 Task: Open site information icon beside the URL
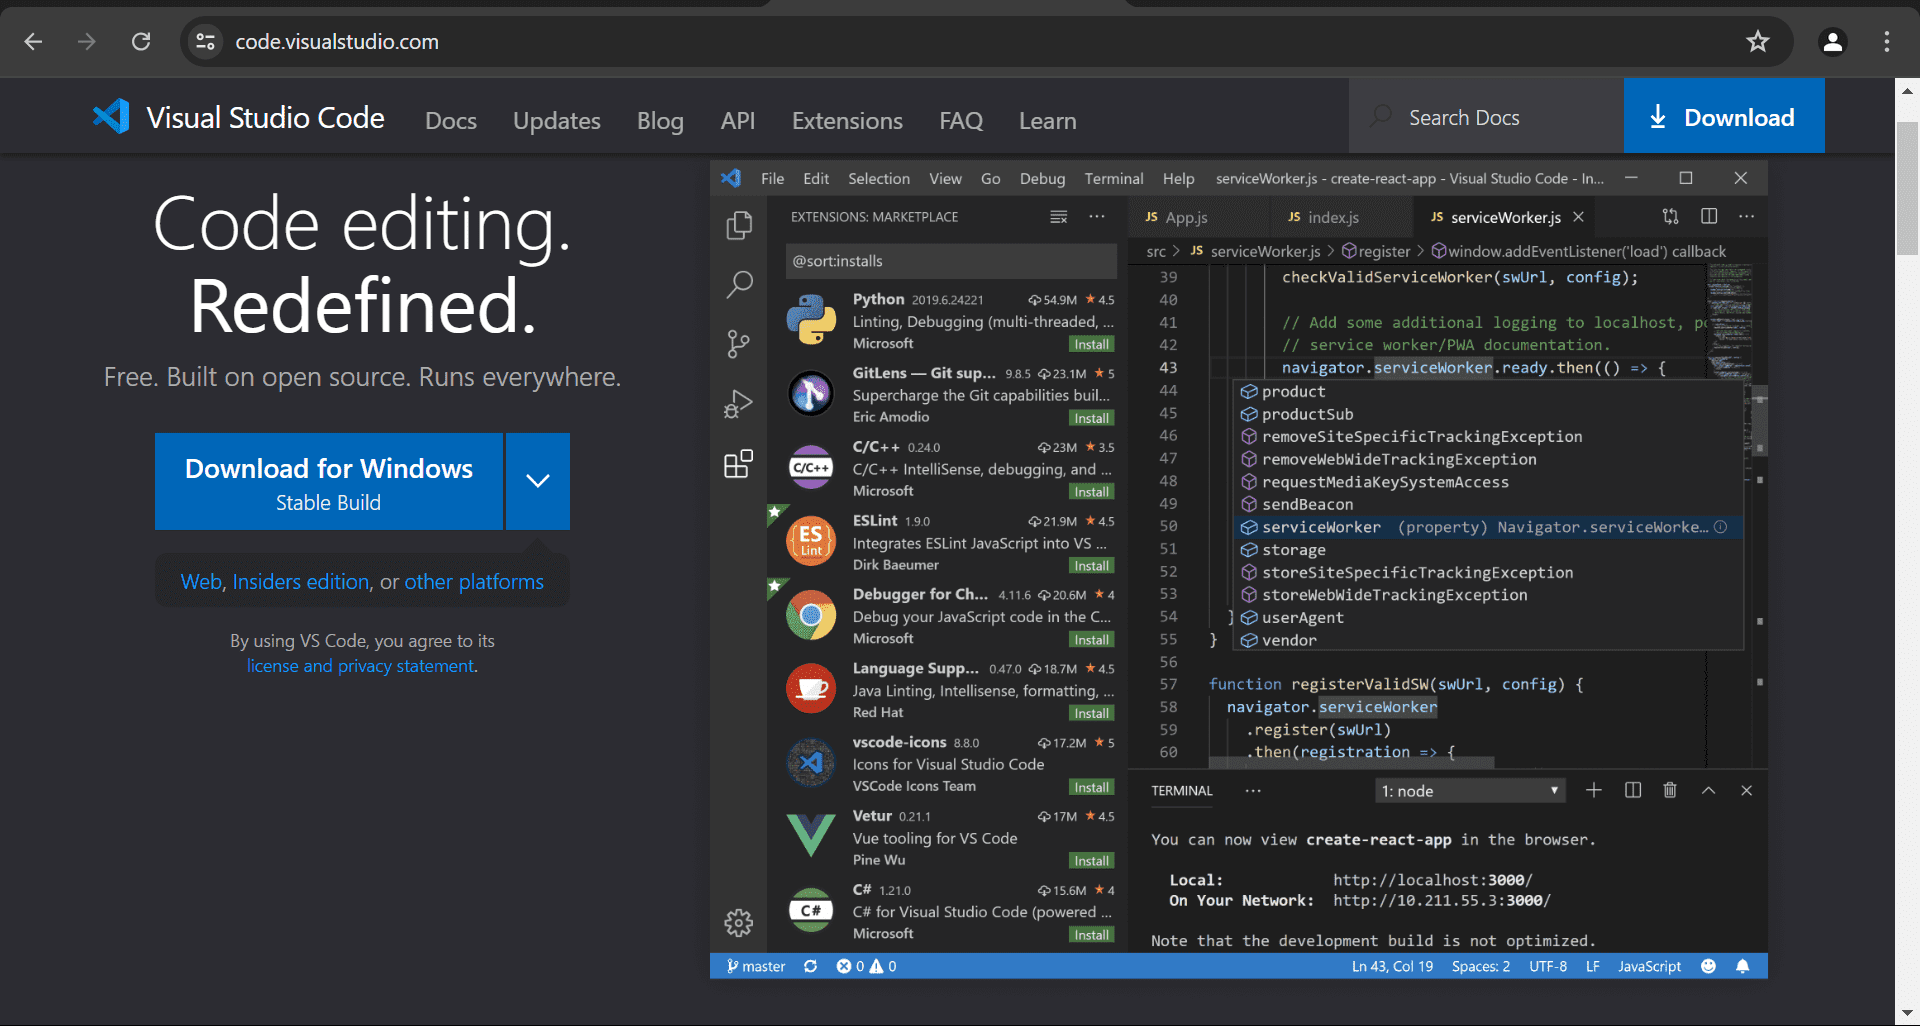[205, 41]
